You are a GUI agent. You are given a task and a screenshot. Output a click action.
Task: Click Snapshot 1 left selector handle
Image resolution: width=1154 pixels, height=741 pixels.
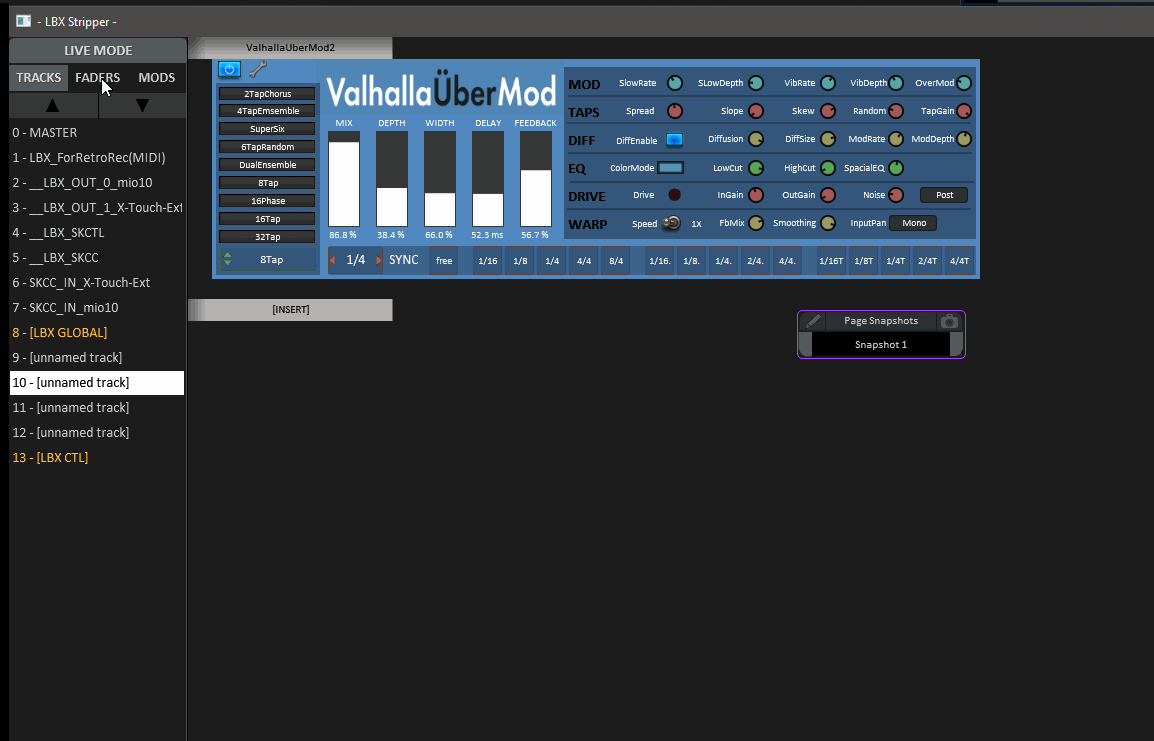tap(805, 344)
